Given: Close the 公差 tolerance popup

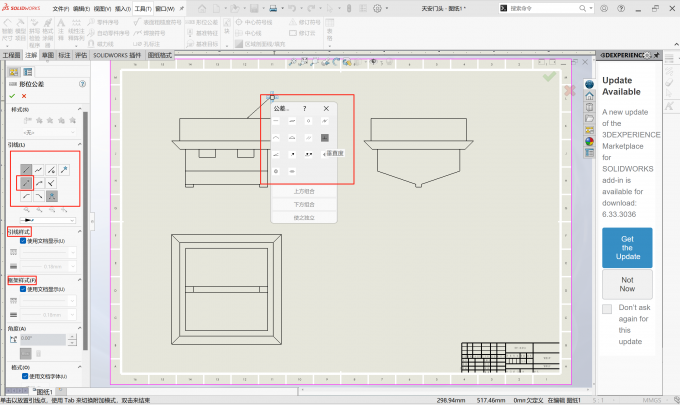Looking at the screenshot, I should [x=326, y=108].
